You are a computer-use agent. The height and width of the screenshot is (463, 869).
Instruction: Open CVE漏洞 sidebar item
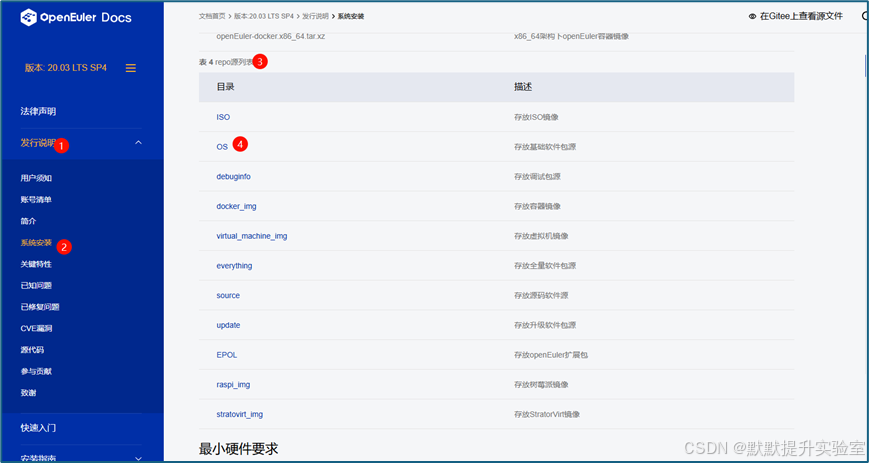pos(36,328)
